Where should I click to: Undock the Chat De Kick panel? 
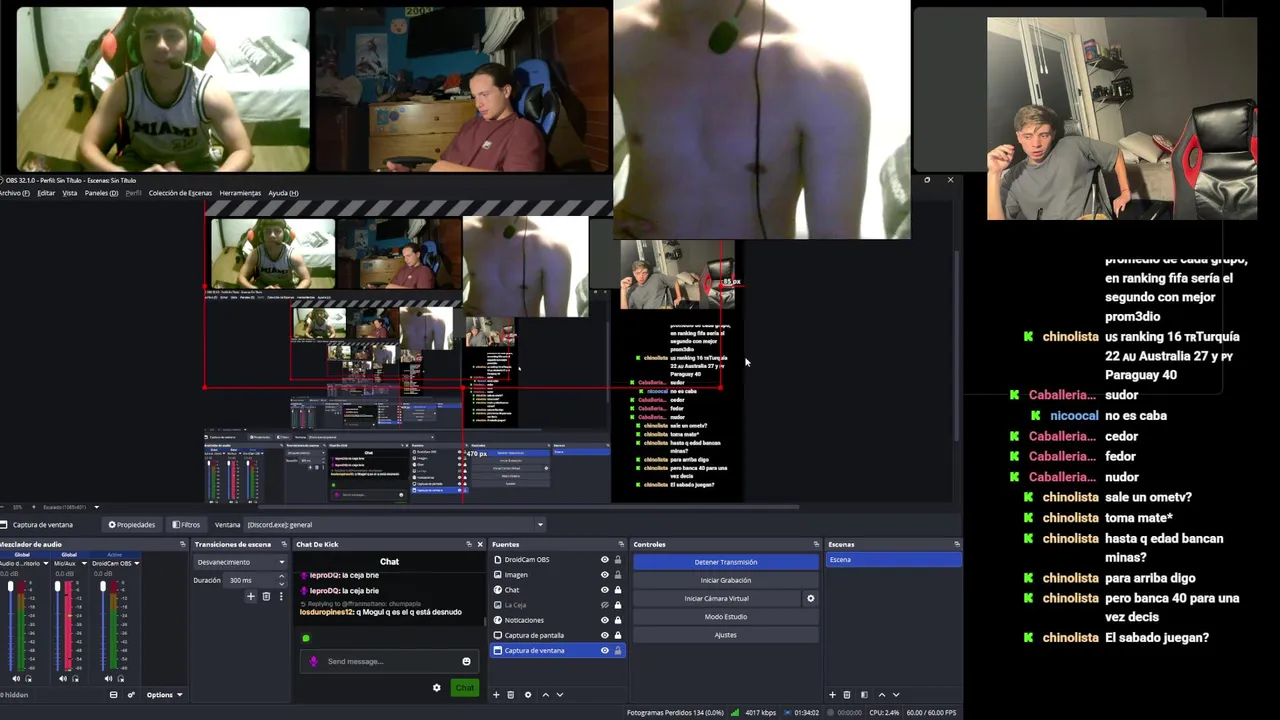468,544
